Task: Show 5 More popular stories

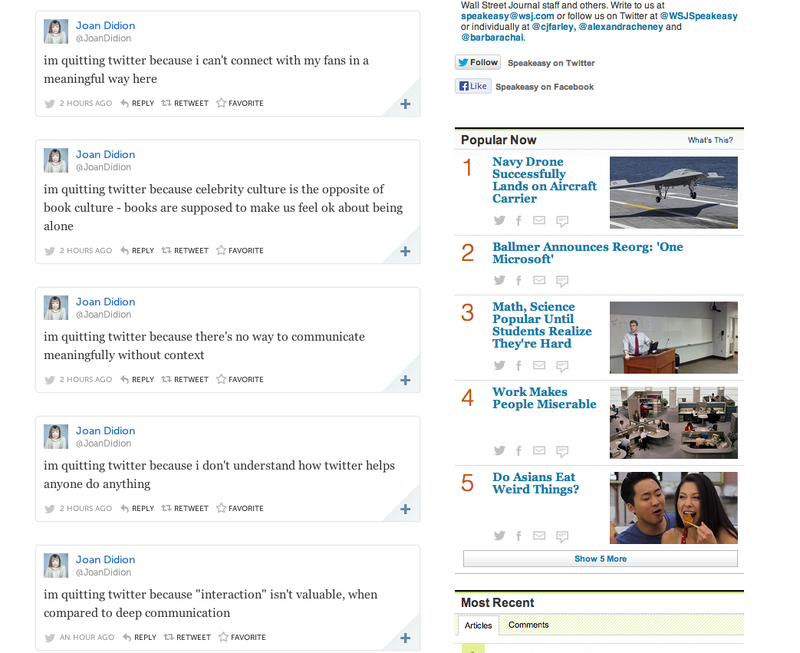Action: (x=600, y=559)
